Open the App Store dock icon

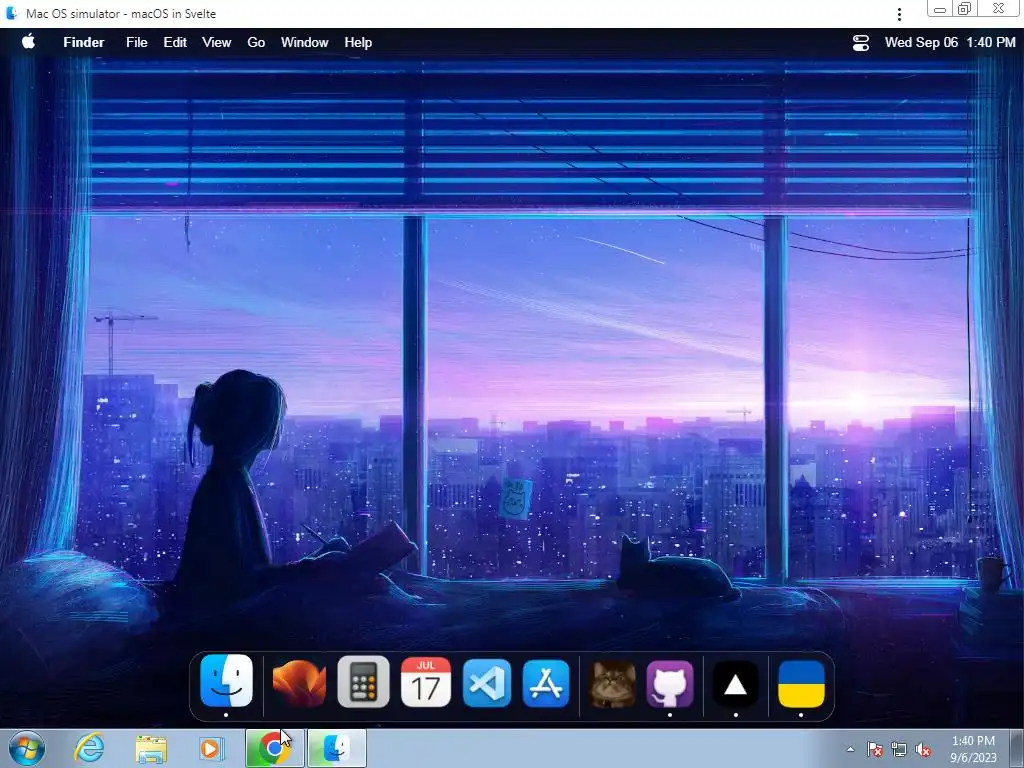click(x=546, y=683)
